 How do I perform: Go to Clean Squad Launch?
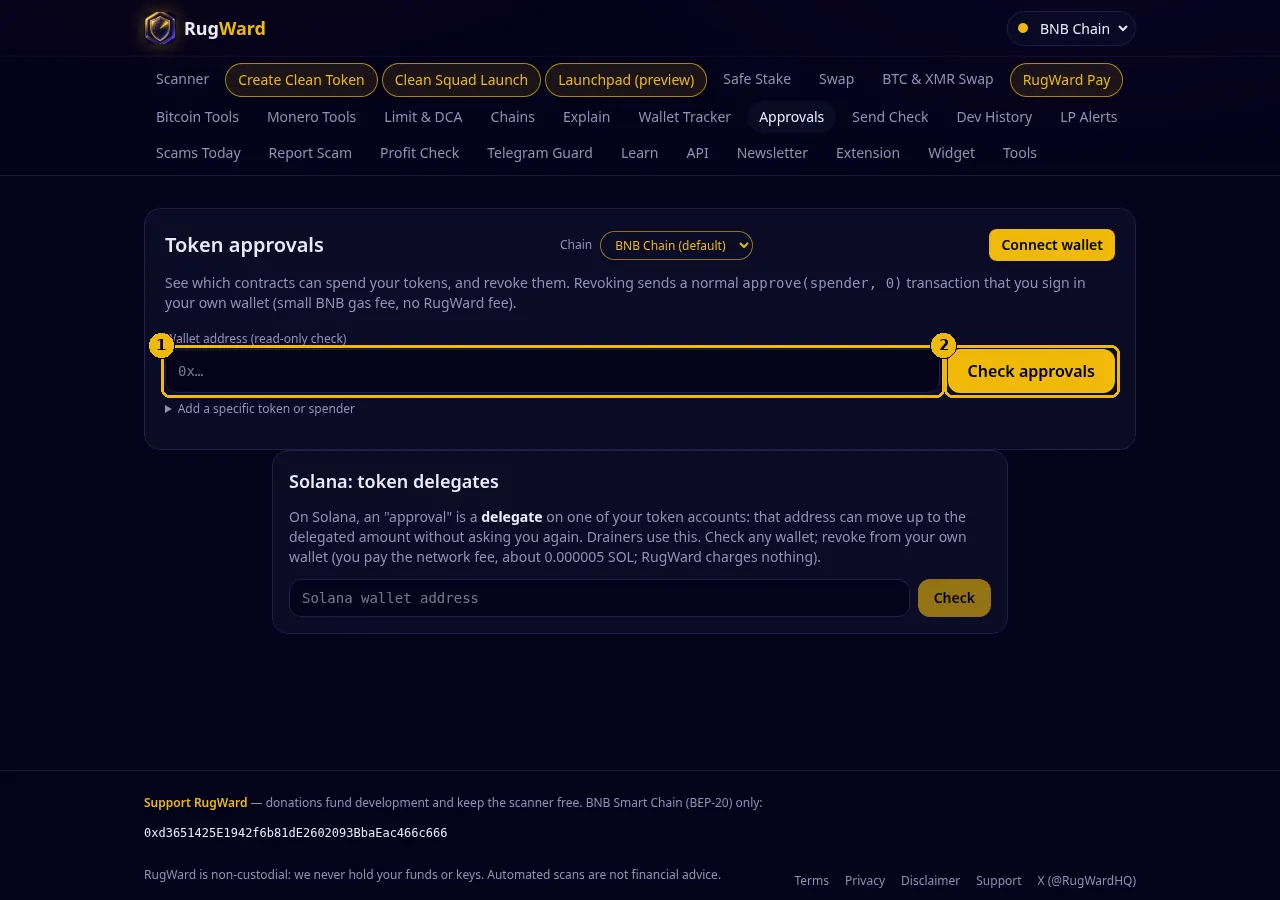click(x=461, y=80)
